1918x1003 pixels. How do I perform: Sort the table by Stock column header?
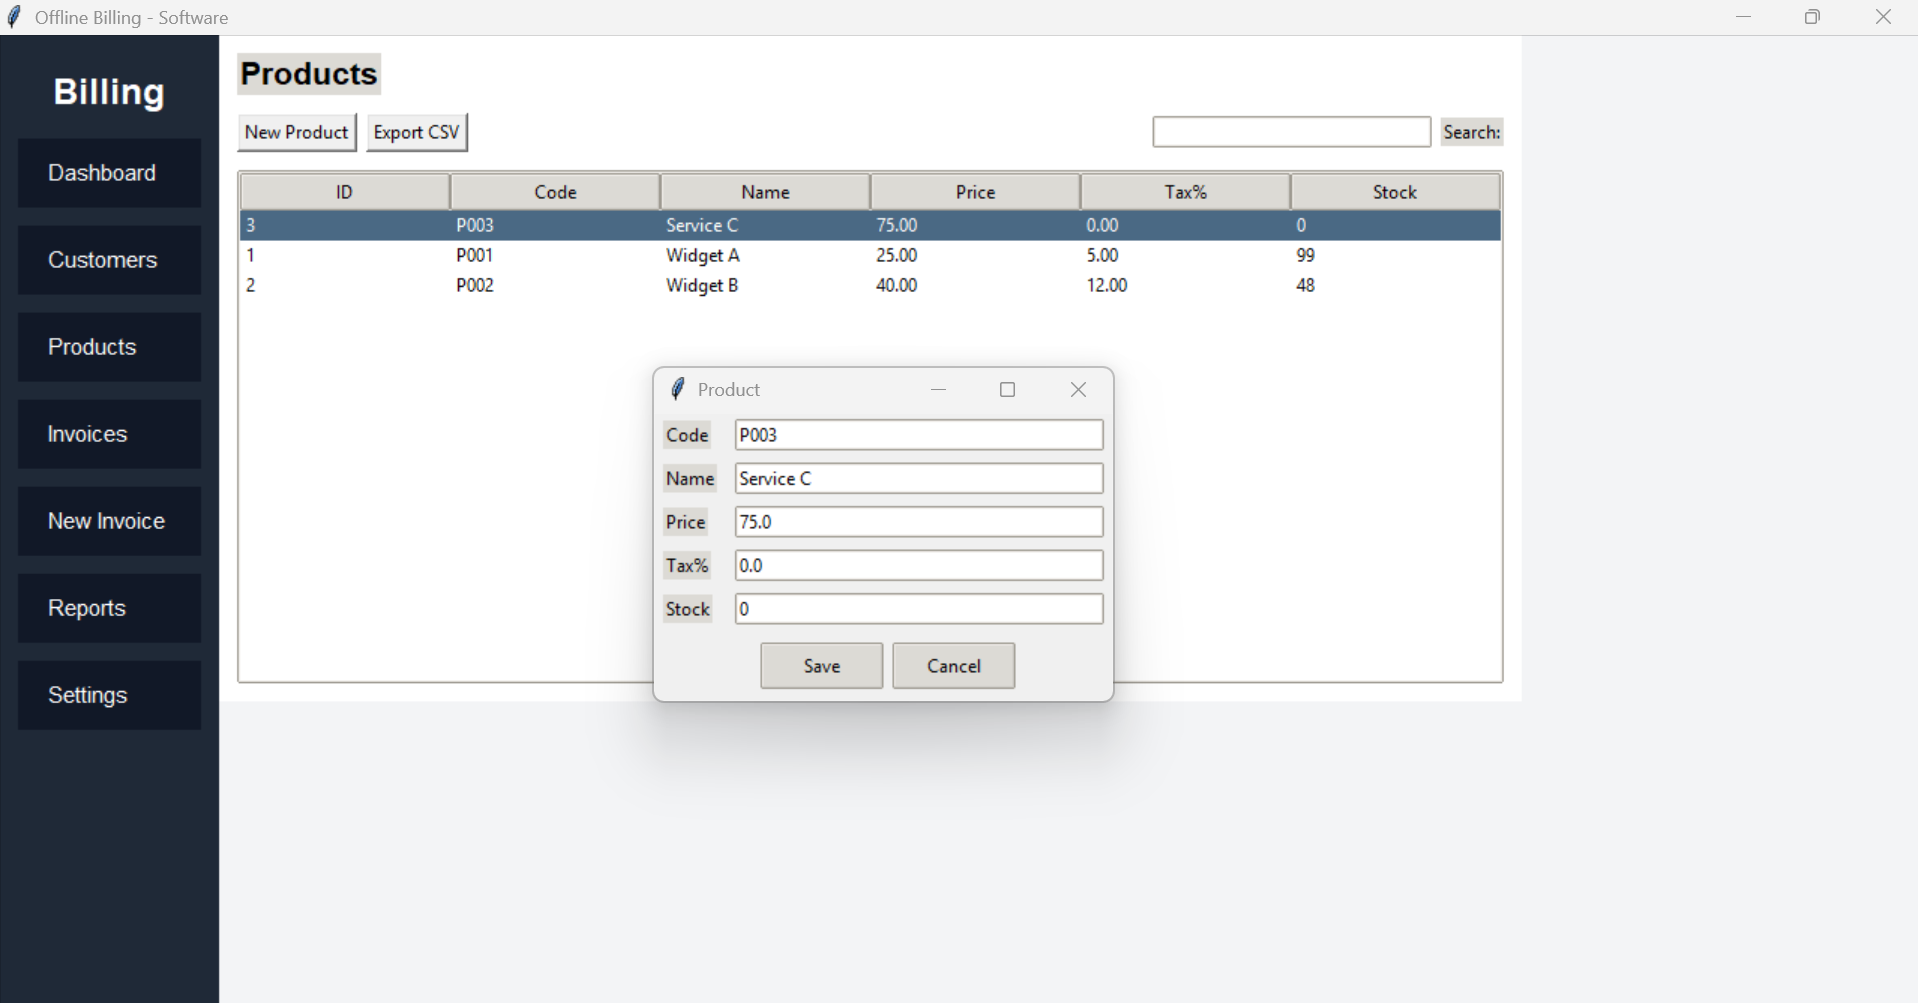point(1394,192)
